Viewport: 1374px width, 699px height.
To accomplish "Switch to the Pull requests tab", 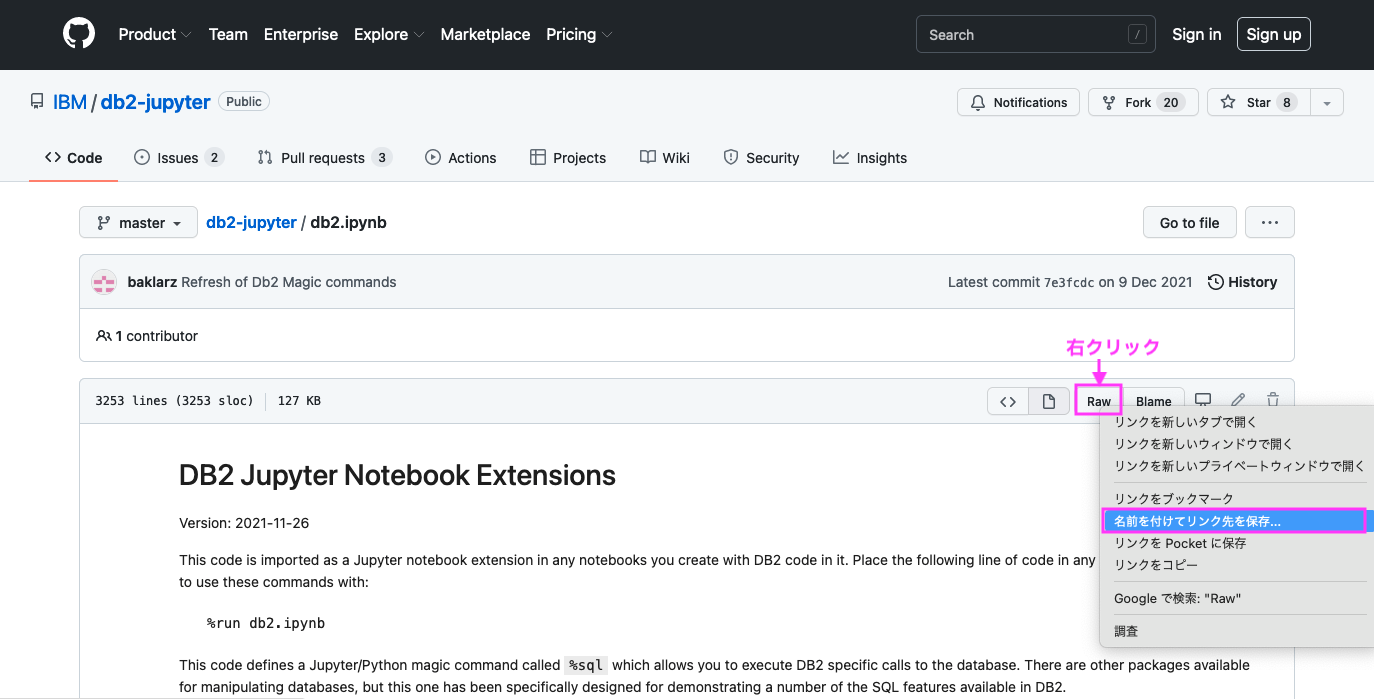I will (324, 158).
